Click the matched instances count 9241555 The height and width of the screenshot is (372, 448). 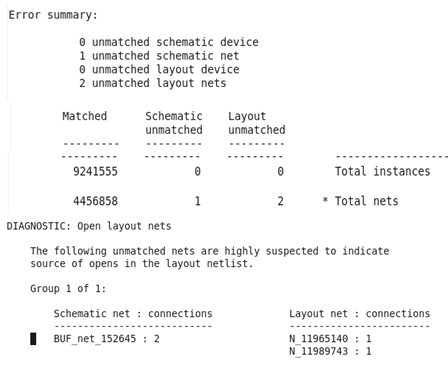(x=95, y=172)
